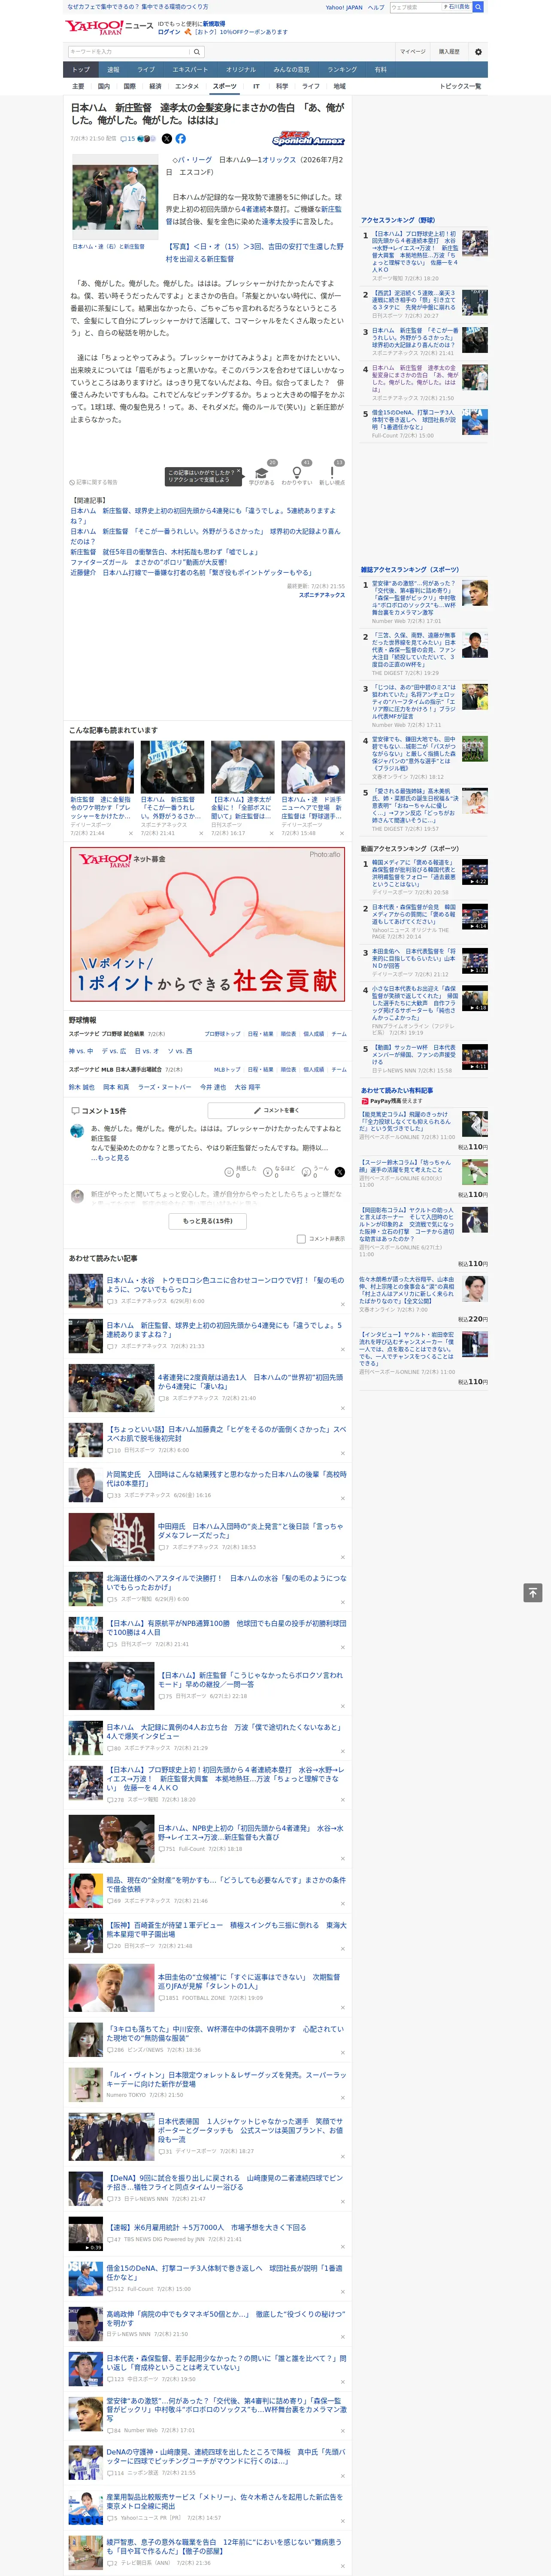The image size is (551, 2576).
Task: Click the blue web search magnifier button
Action: pos(478,7)
